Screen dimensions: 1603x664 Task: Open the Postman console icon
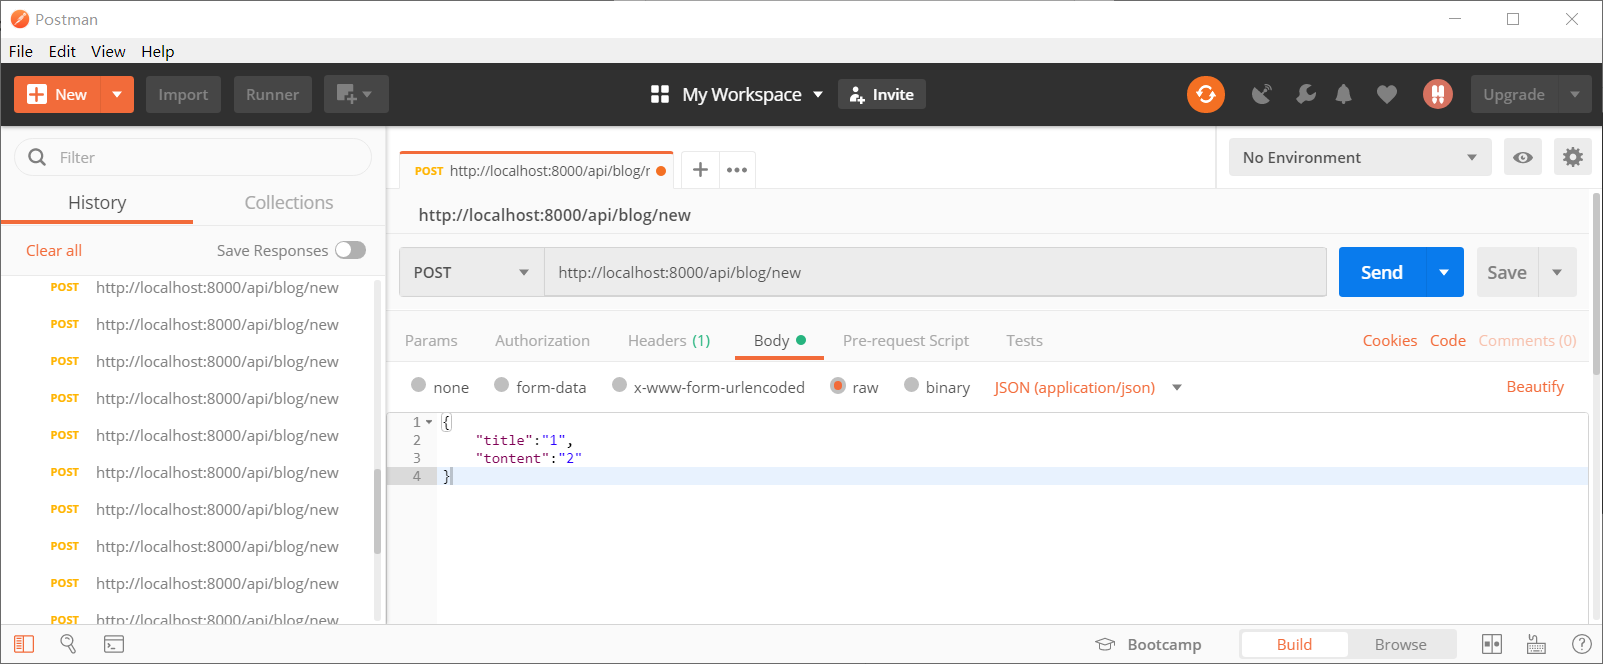(x=114, y=644)
